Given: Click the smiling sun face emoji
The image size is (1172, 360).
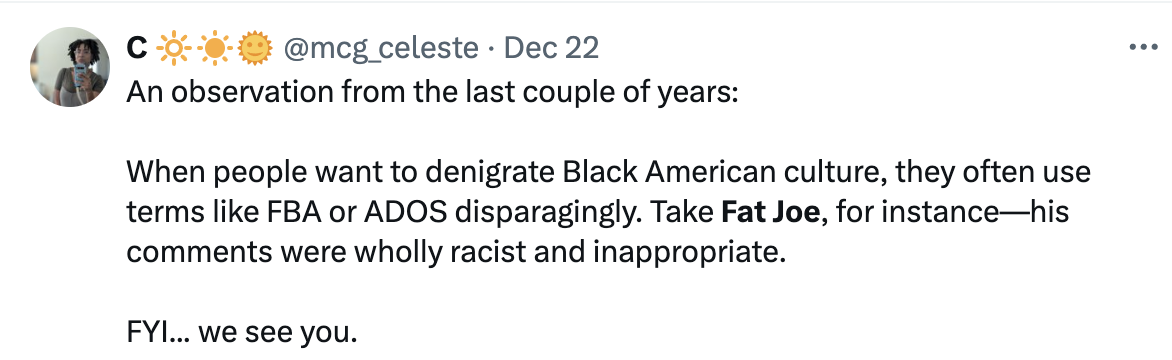Looking at the screenshot, I should pos(255,49).
